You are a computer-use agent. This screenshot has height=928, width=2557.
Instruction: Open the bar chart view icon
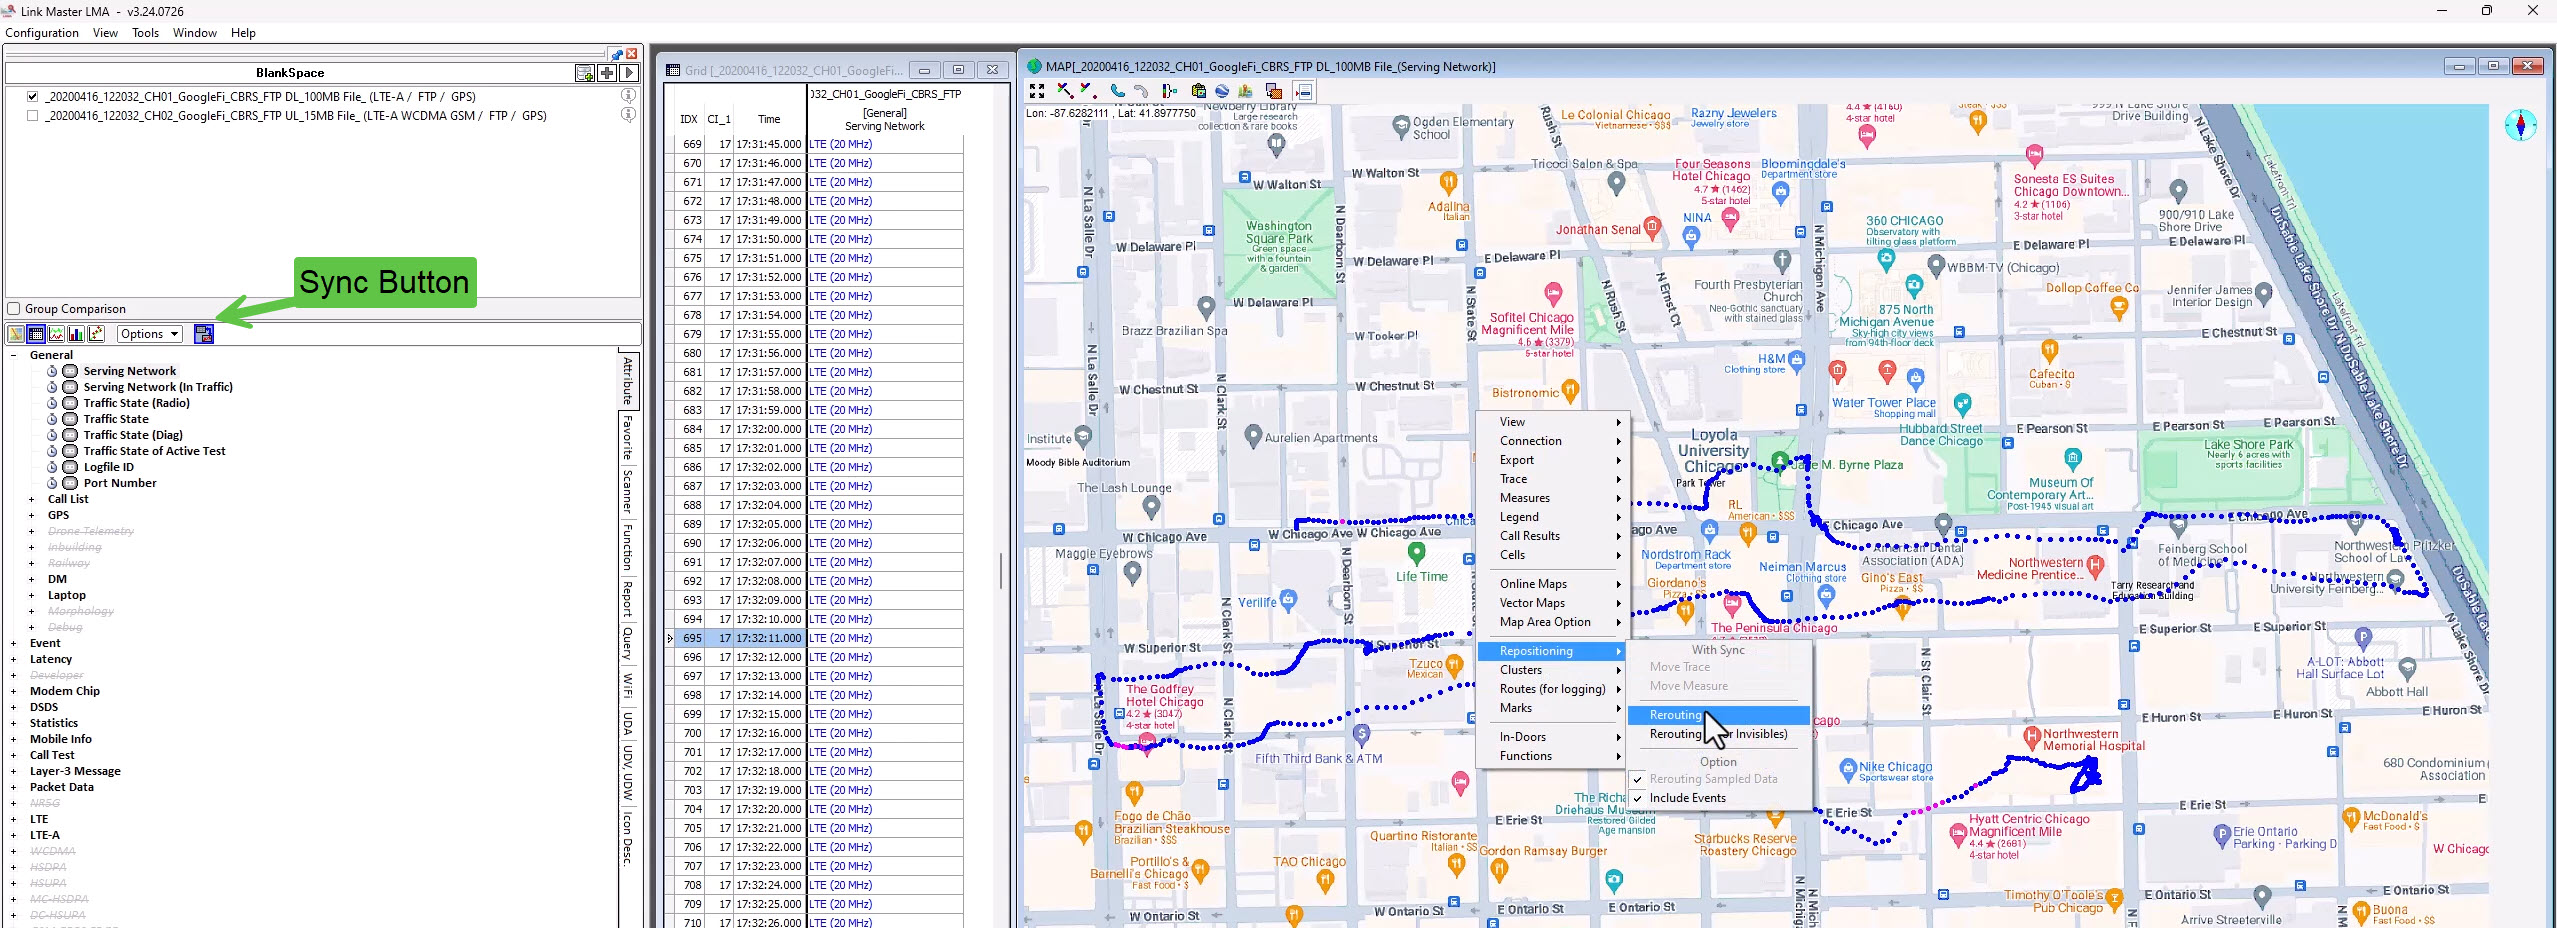(x=76, y=334)
